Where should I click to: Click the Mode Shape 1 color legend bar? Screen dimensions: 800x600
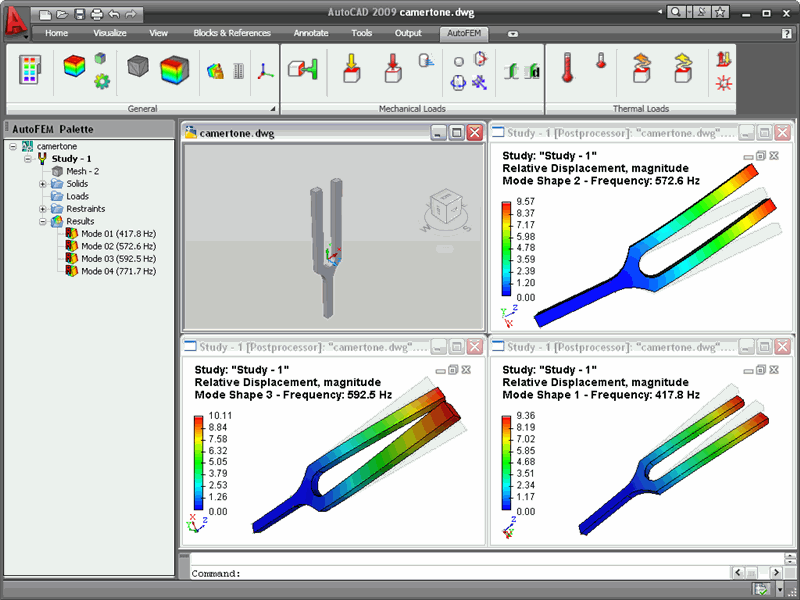(506, 463)
